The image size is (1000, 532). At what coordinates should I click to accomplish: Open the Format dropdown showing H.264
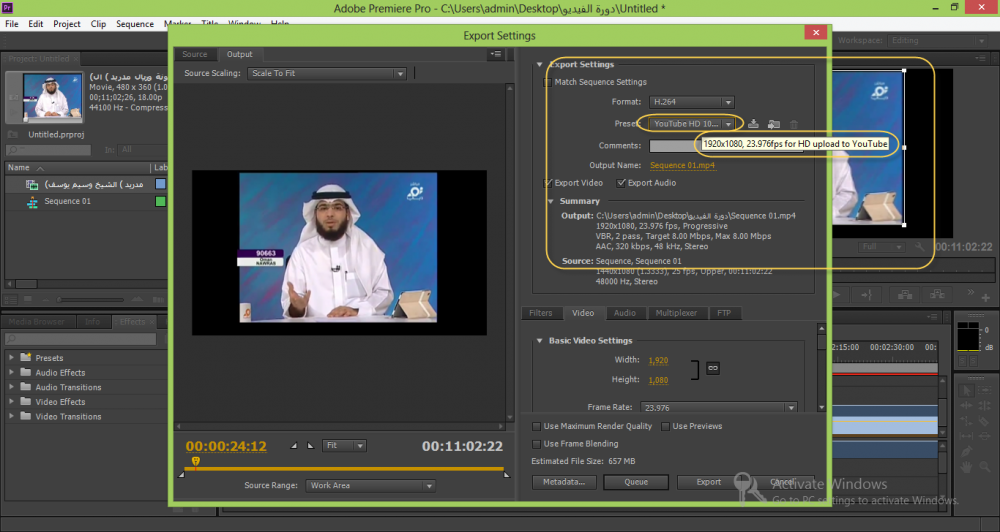point(691,102)
